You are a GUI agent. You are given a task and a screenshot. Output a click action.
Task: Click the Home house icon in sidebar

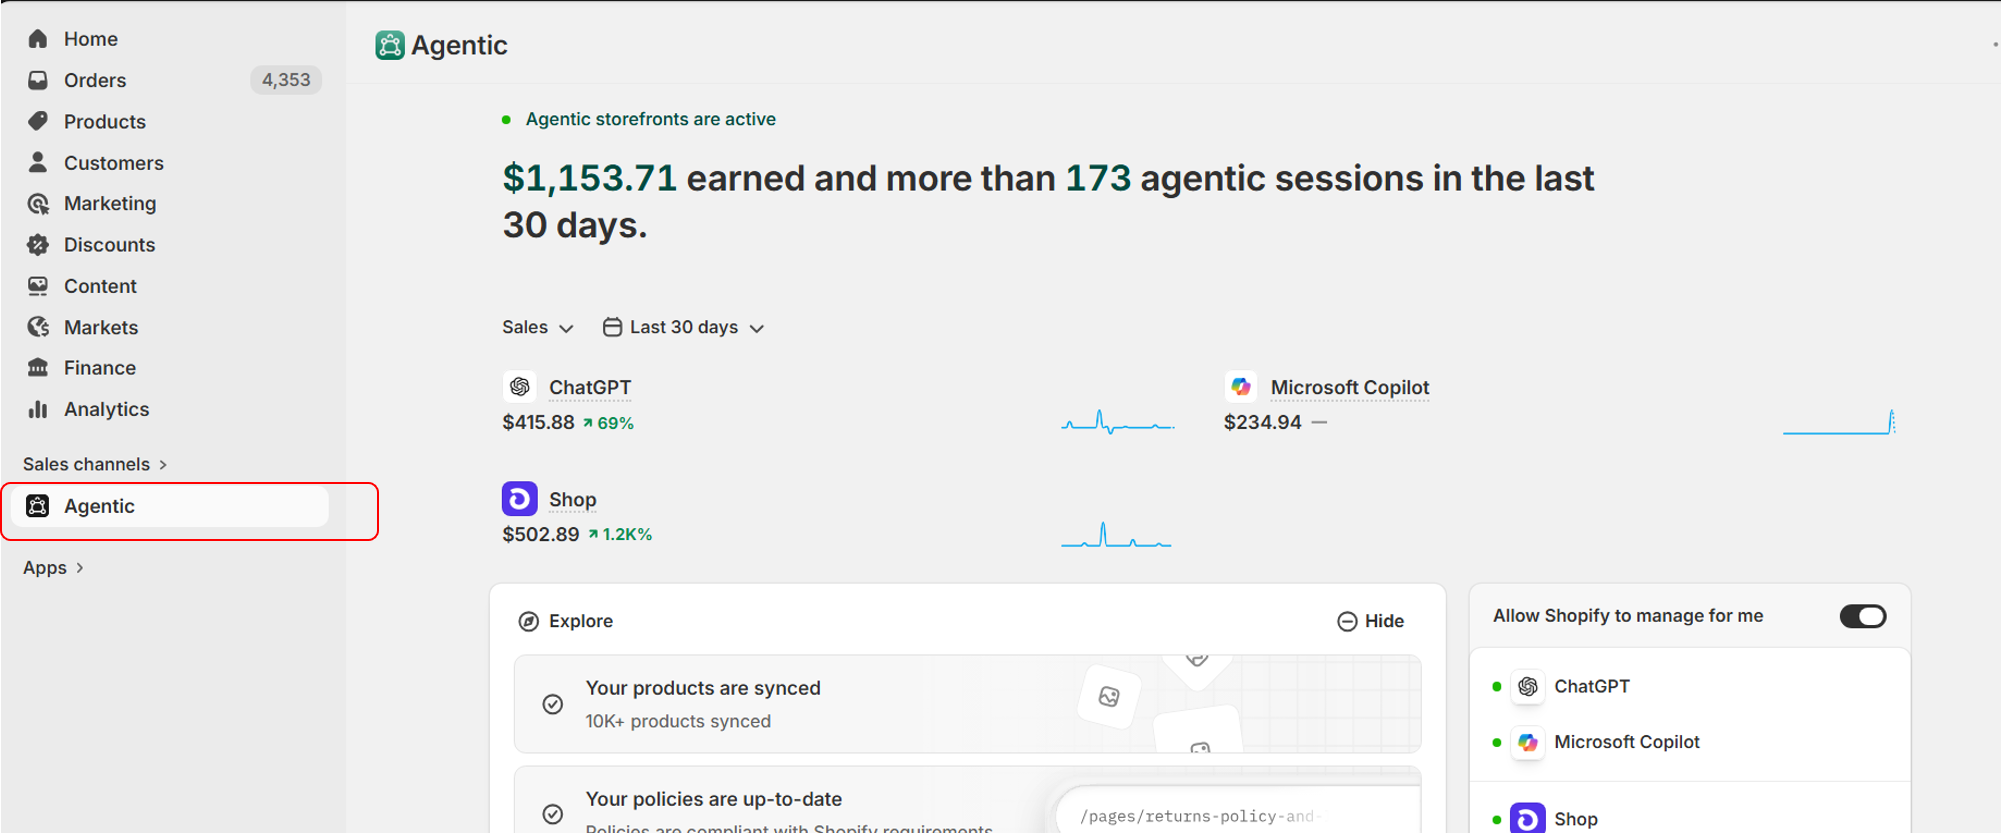point(38,39)
